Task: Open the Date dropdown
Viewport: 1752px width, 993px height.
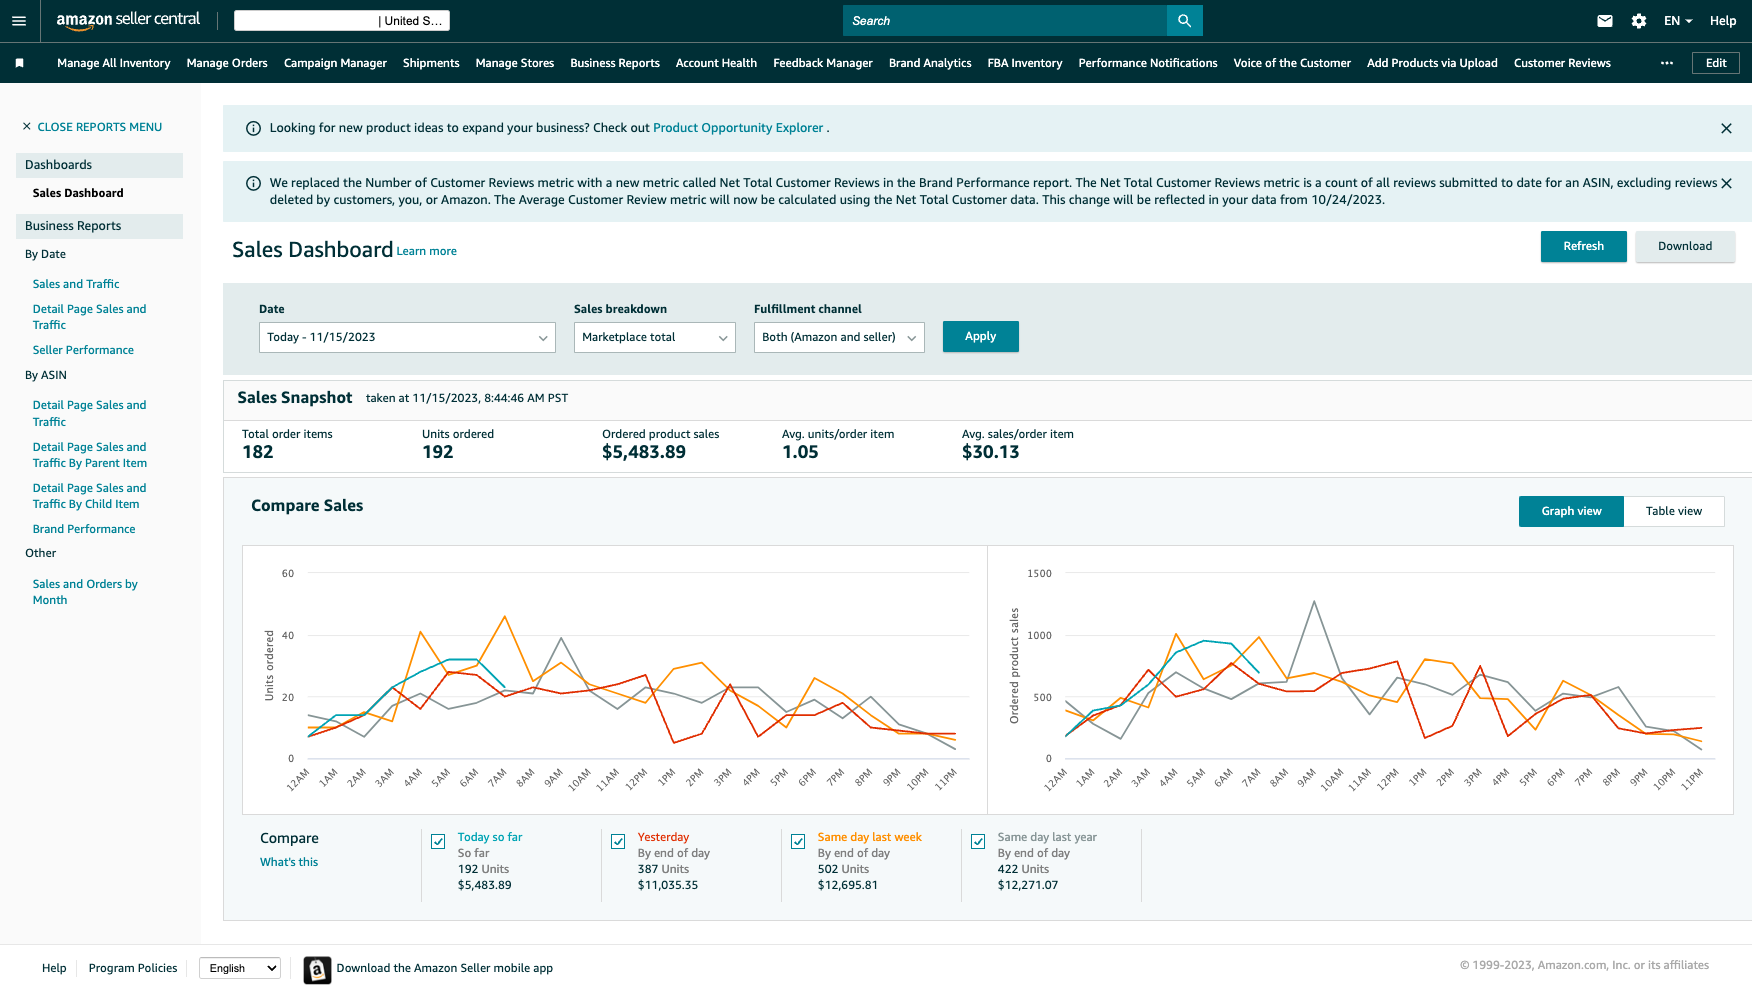Action: [x=407, y=337]
